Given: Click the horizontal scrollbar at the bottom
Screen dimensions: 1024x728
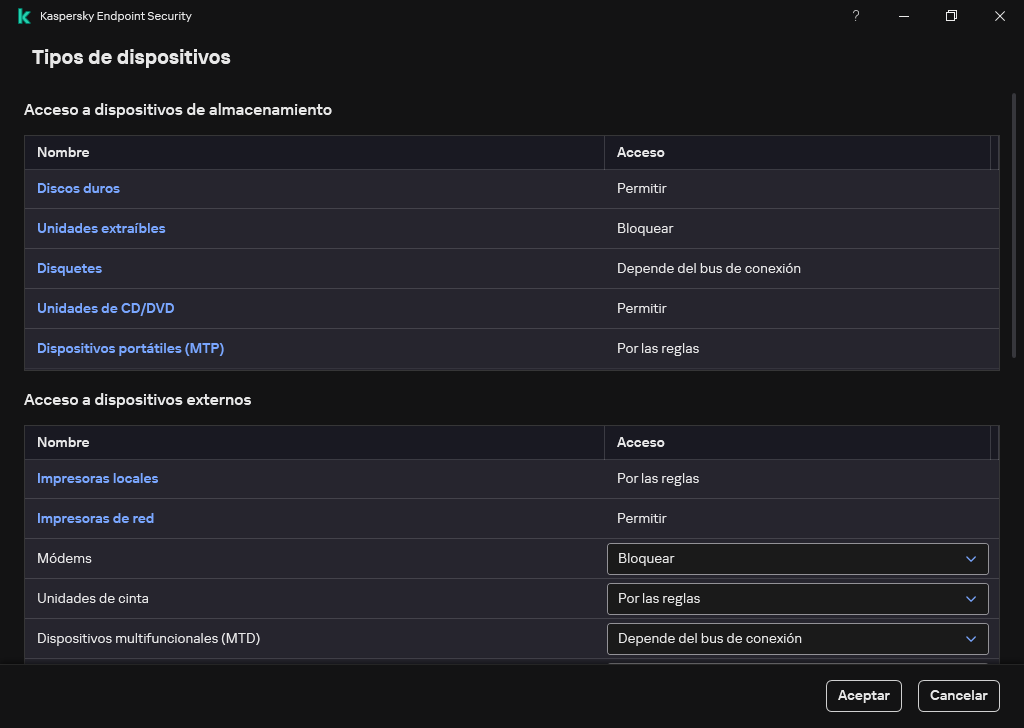Looking at the screenshot, I should coord(512,665).
